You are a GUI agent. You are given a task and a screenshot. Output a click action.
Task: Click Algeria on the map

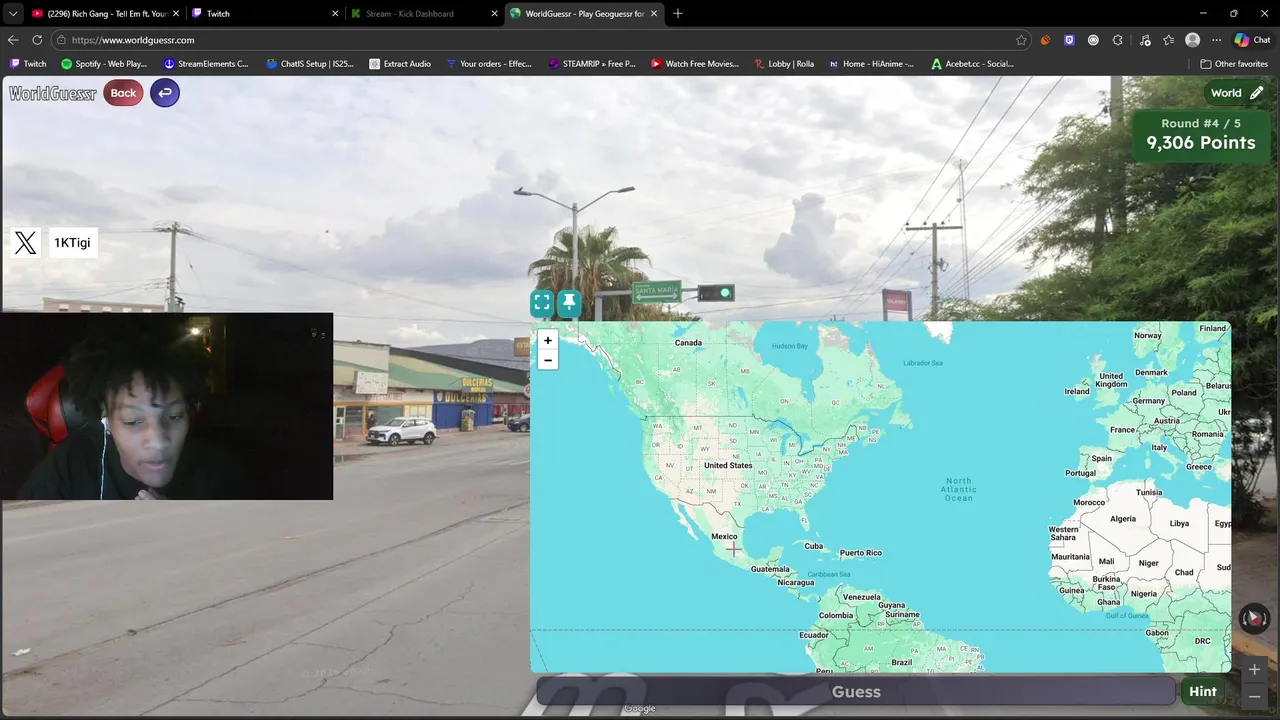[x=1123, y=519]
